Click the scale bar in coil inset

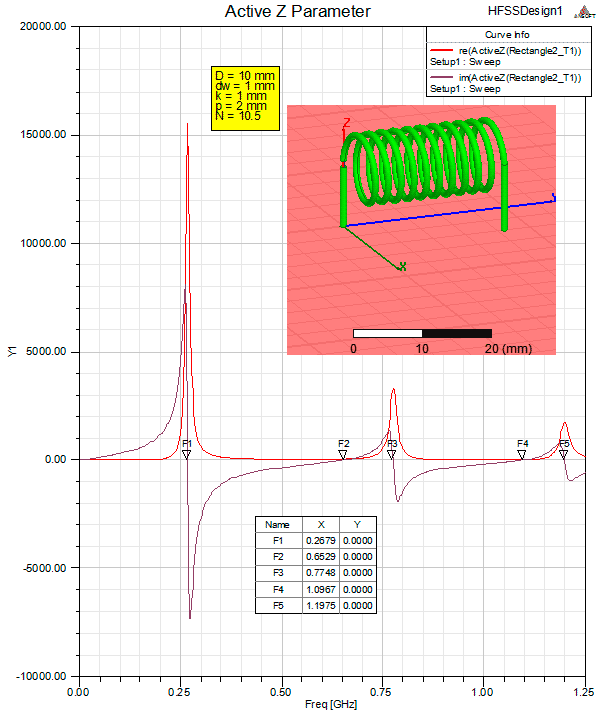coord(422,333)
